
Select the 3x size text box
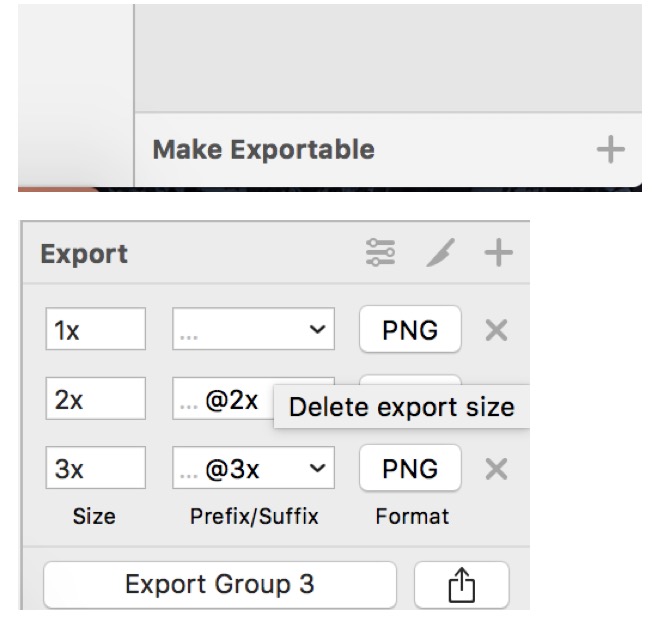[95, 468]
